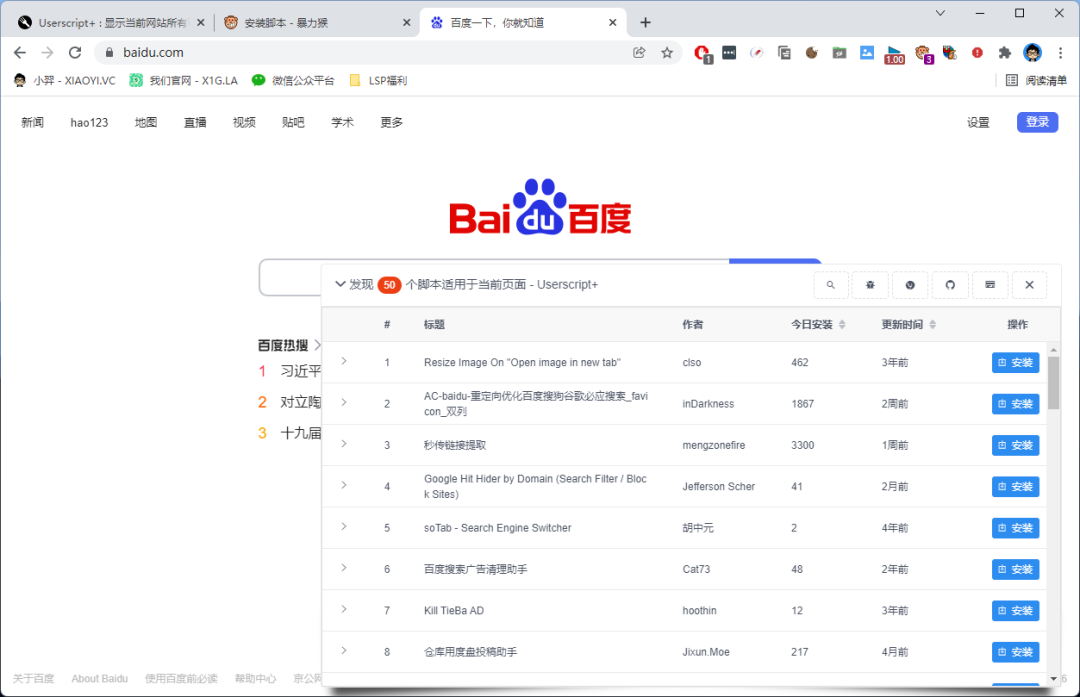Install the 秒传链接提取 script

point(1015,445)
